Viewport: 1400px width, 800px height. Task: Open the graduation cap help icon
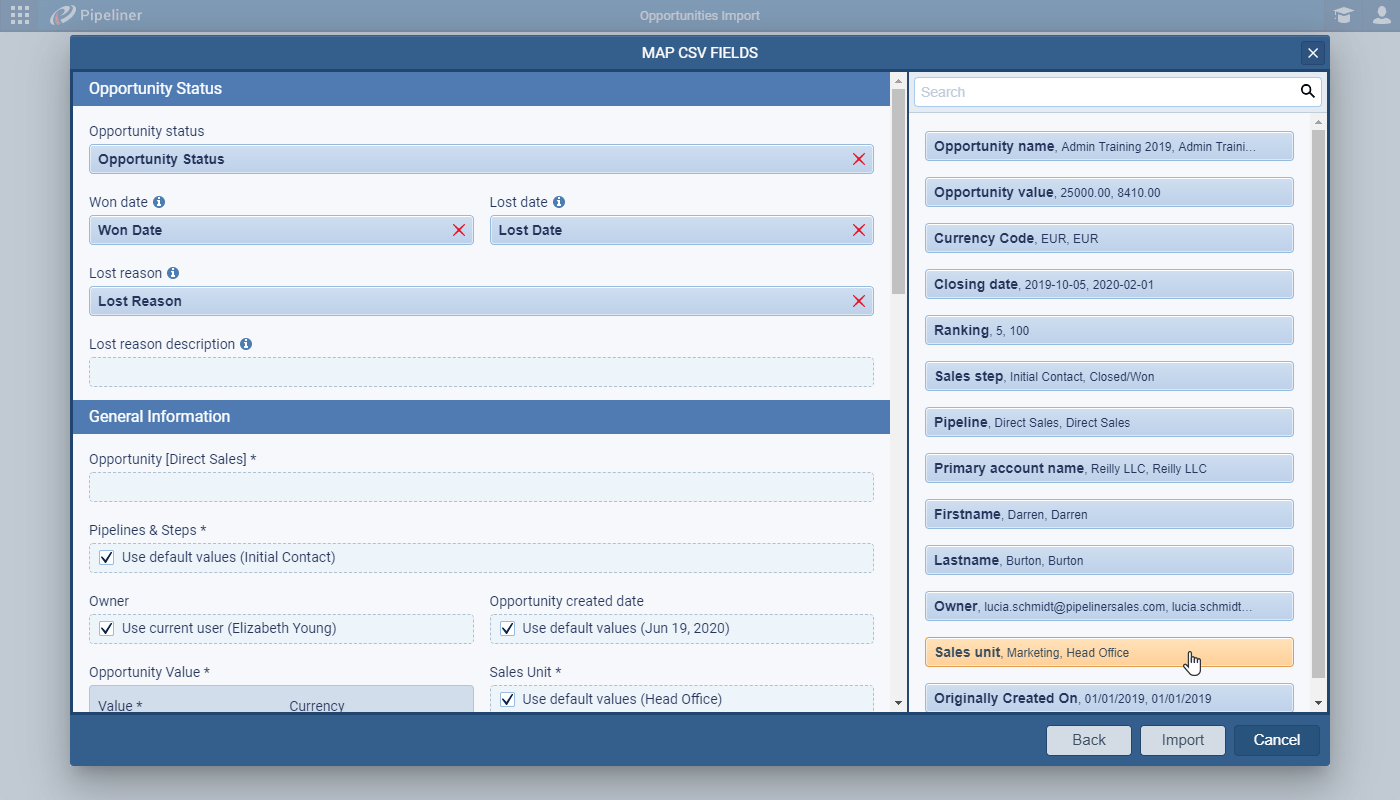point(1343,15)
